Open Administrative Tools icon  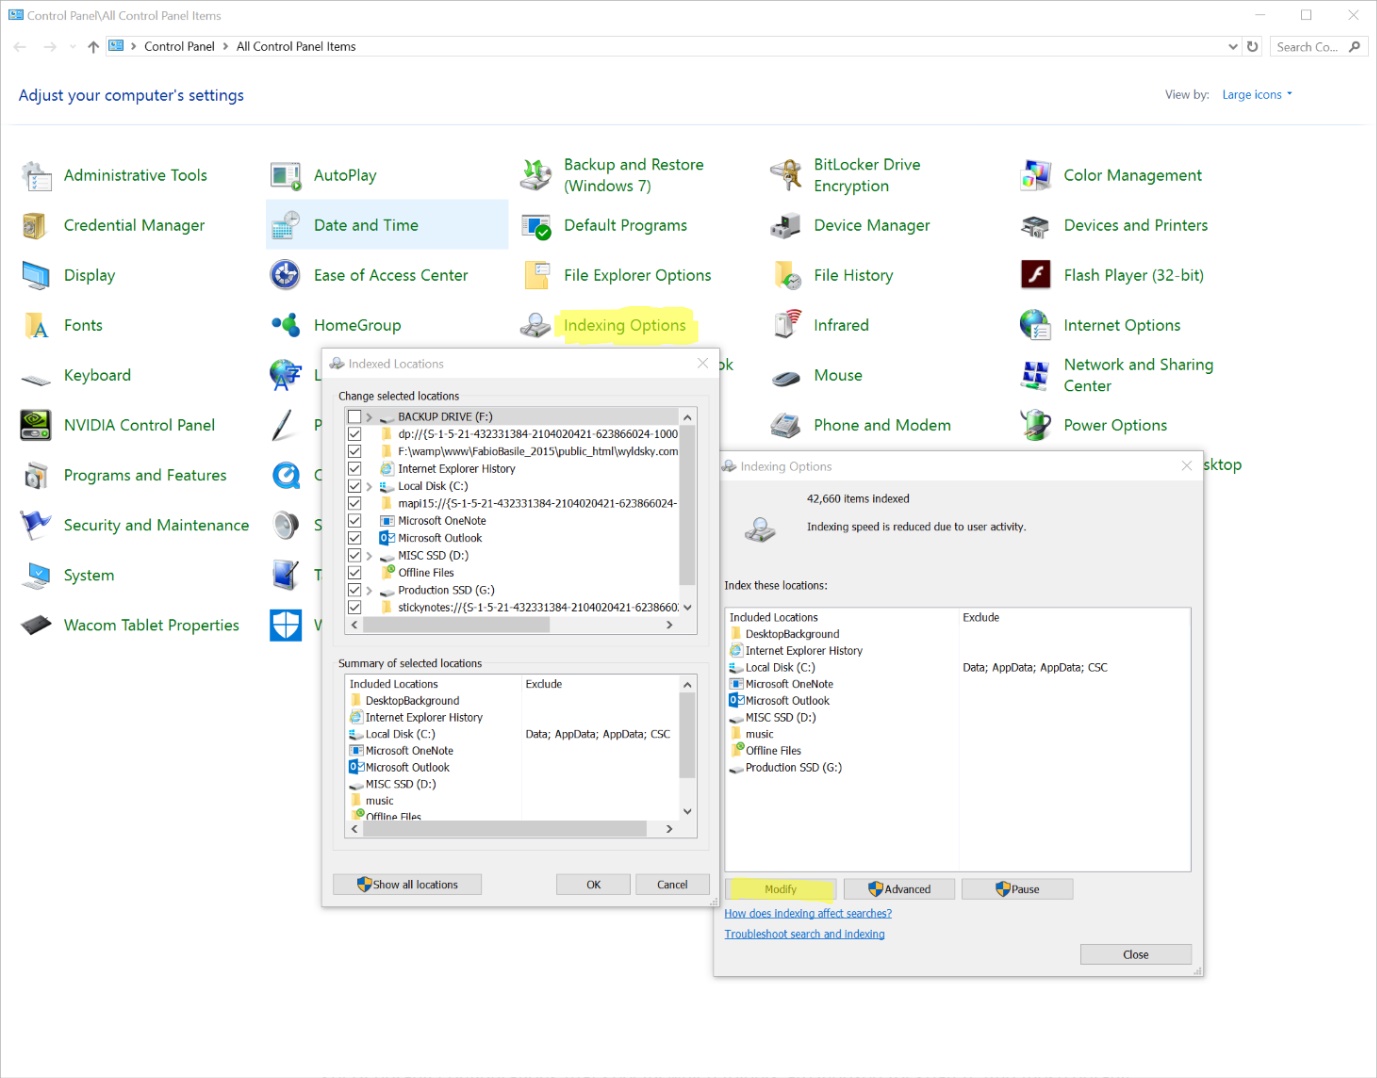tap(37, 176)
